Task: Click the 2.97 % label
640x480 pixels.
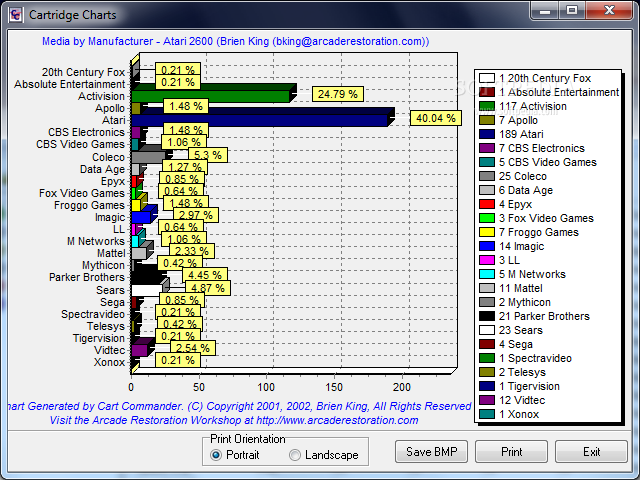Action: point(196,215)
